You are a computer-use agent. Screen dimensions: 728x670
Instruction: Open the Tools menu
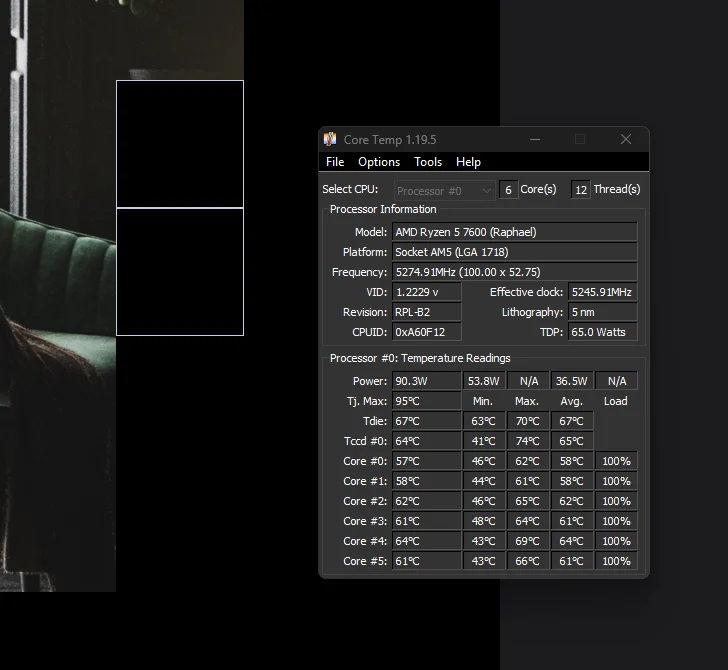(428, 162)
